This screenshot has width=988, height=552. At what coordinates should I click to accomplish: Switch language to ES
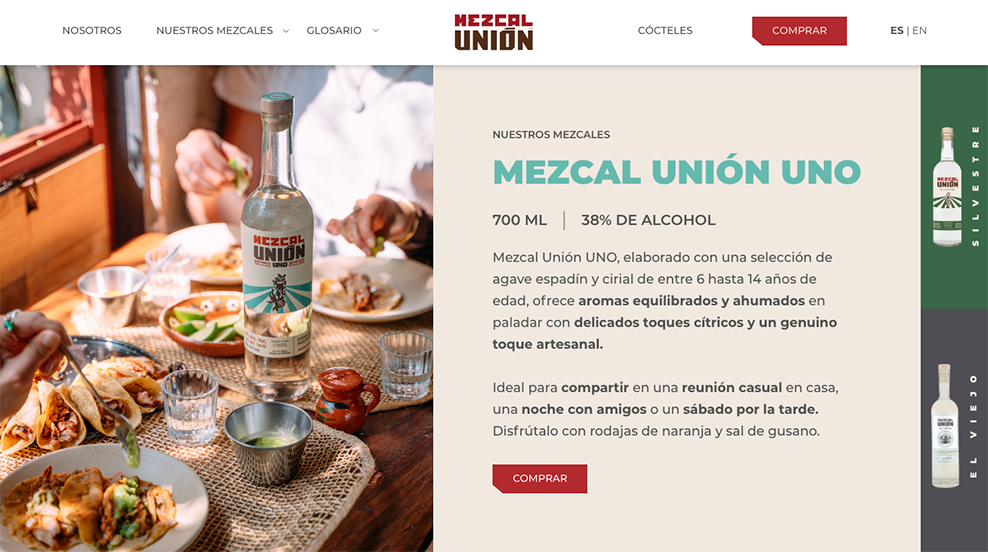(x=897, y=30)
